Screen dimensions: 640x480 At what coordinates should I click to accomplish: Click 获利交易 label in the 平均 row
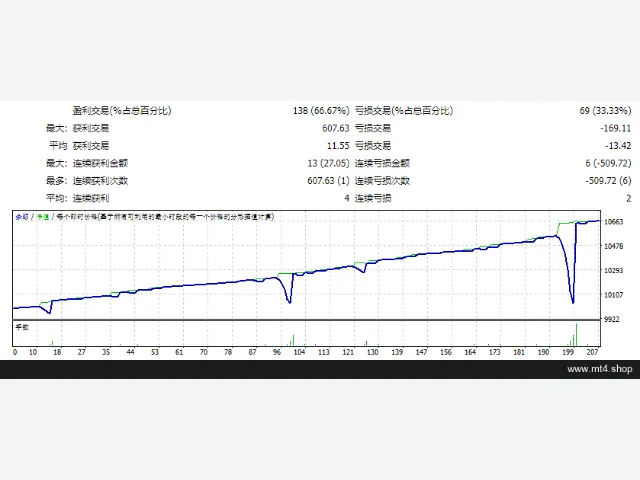pyautogui.click(x=91, y=146)
